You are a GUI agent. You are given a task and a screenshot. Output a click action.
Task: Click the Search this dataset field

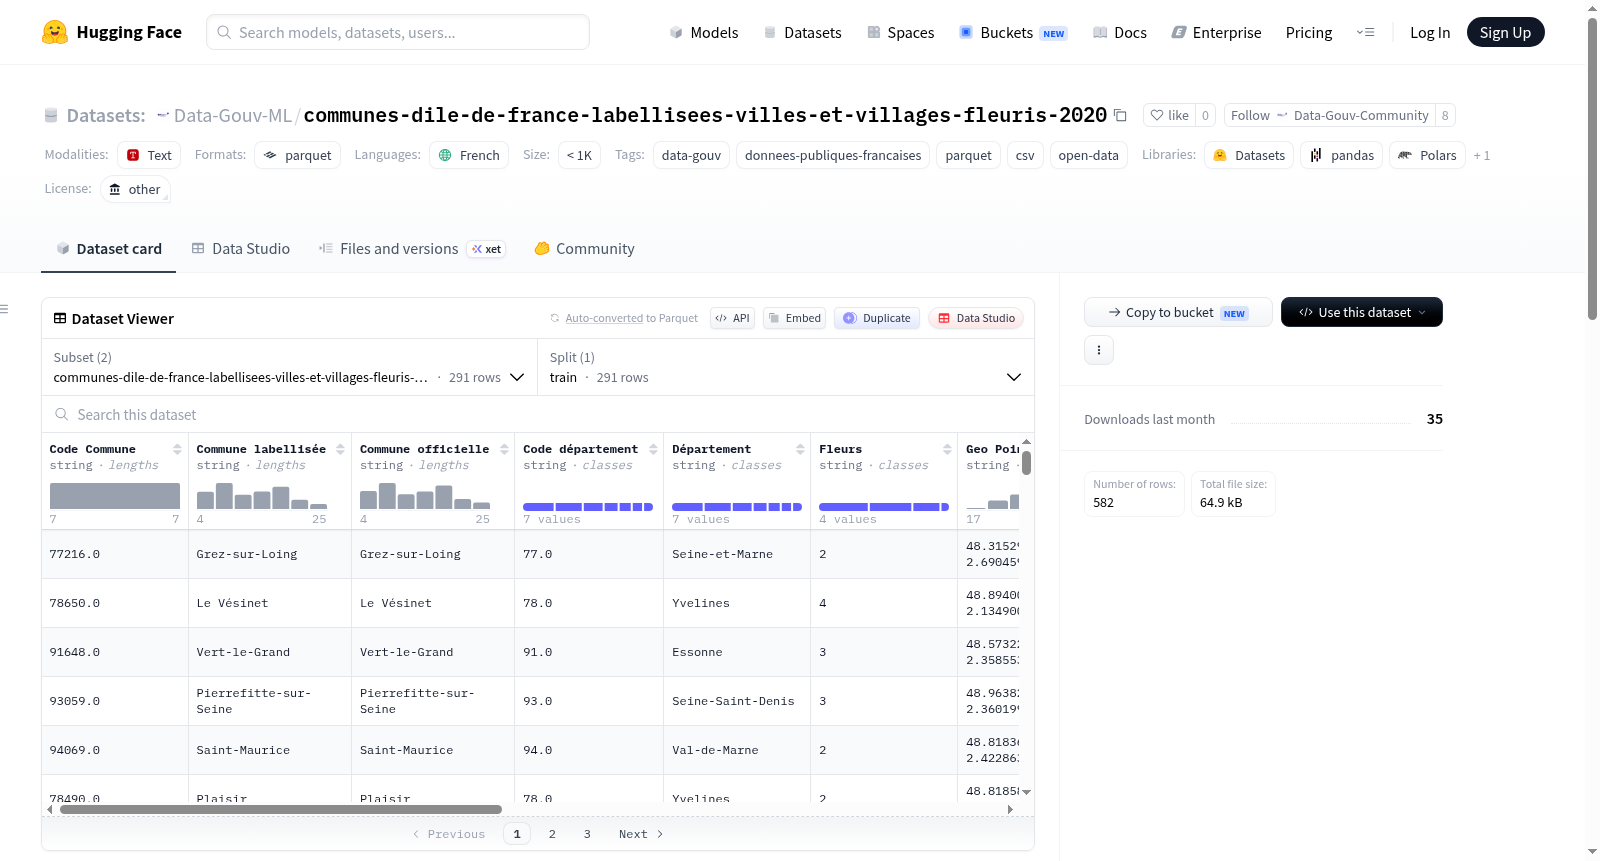pos(538,414)
